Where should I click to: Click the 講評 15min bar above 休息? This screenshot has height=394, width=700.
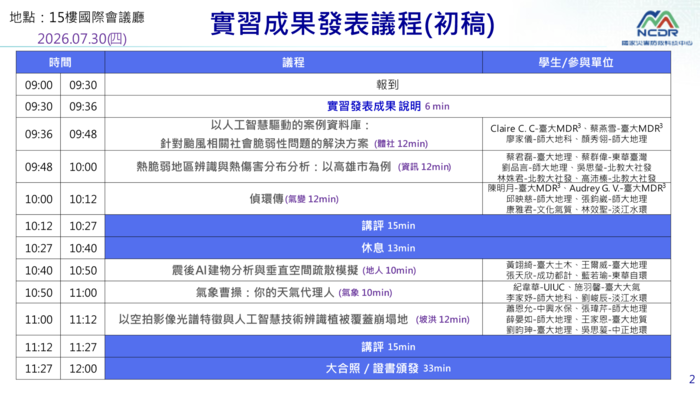tap(388, 226)
